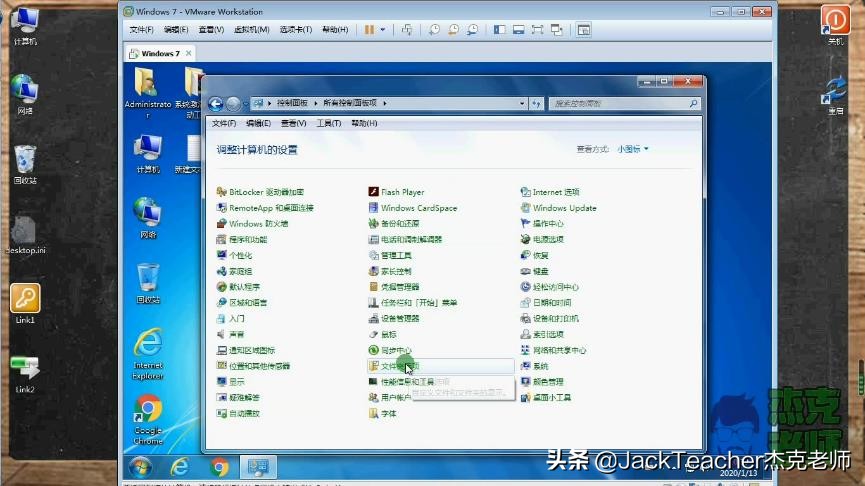The height and width of the screenshot is (486, 865).
Task: Open 任务栏和「开始」菜单 item
Action: [413, 302]
